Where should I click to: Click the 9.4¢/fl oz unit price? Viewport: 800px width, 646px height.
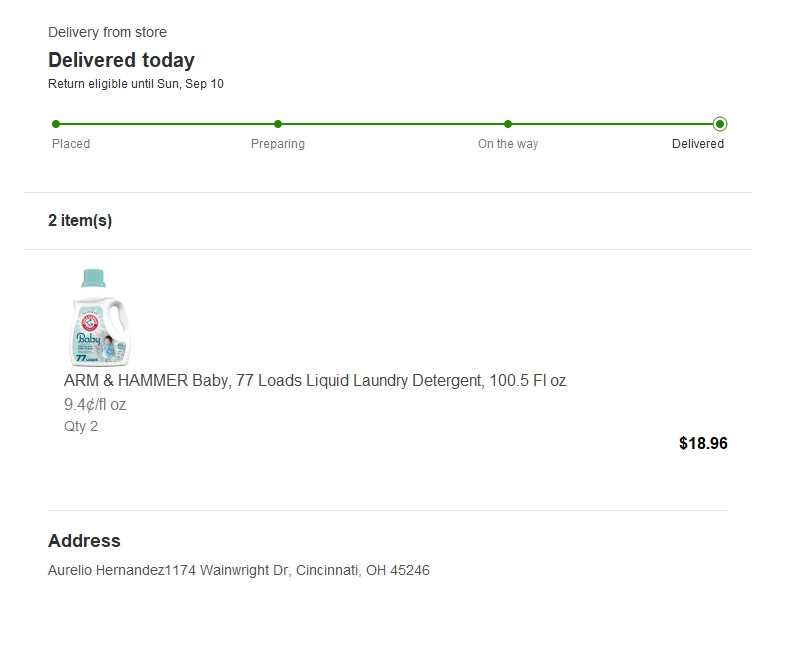tap(95, 405)
